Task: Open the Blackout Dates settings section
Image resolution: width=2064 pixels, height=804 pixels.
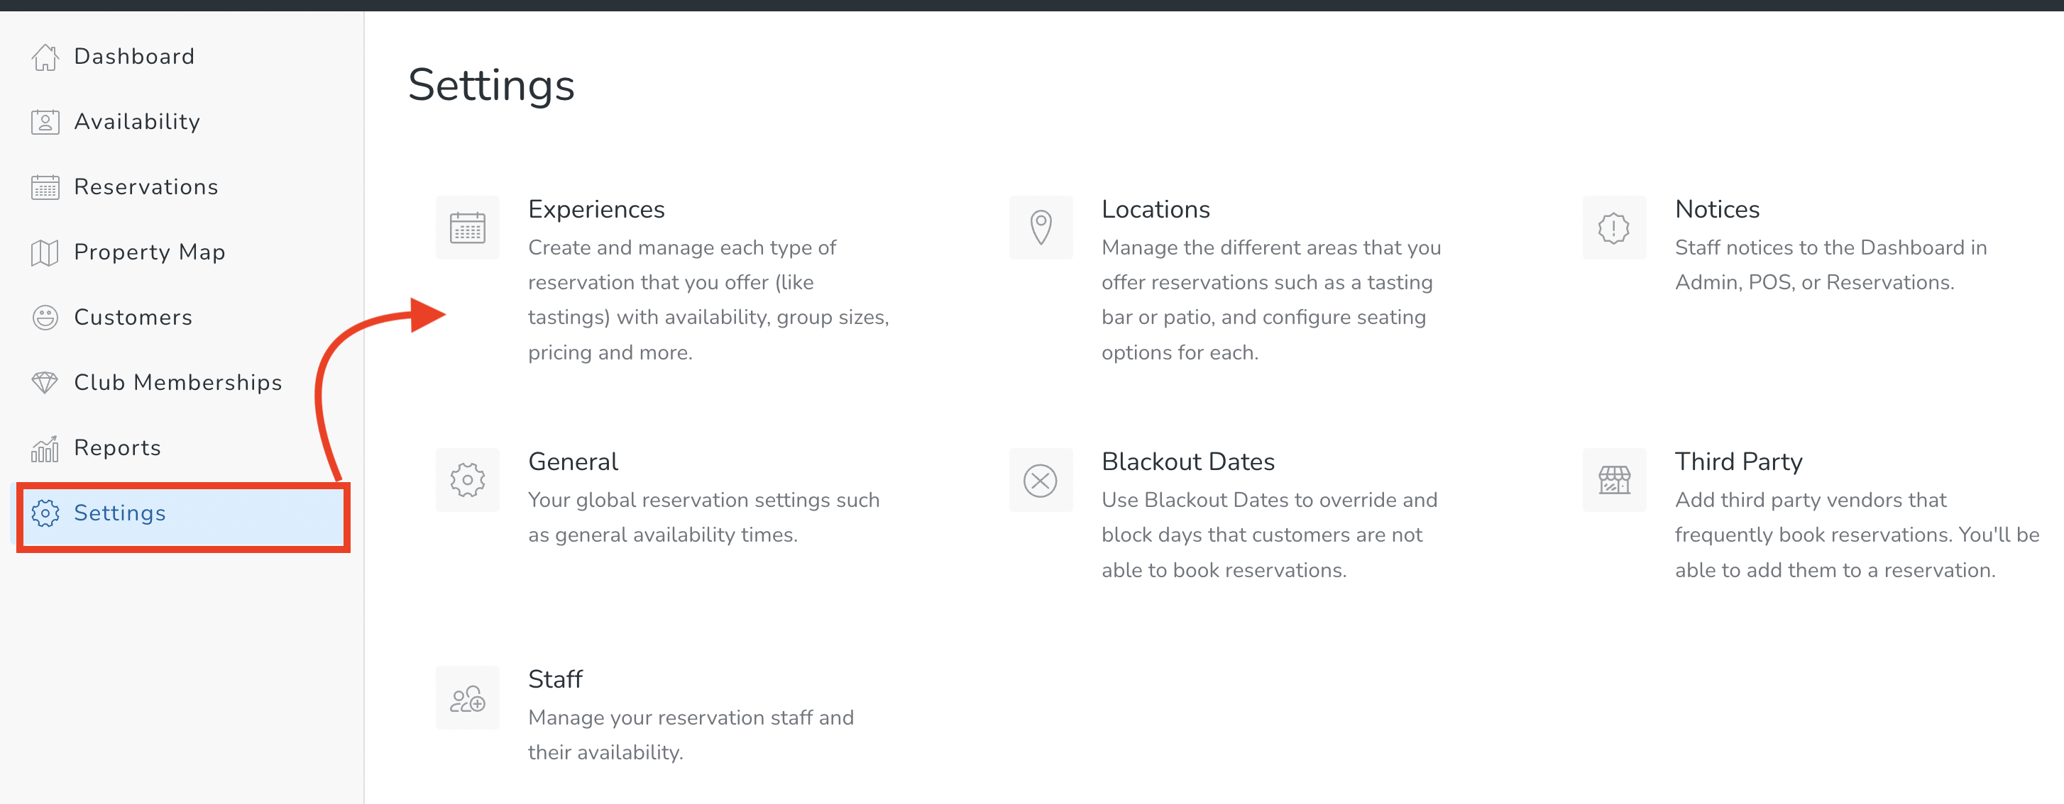Action: [x=1188, y=461]
